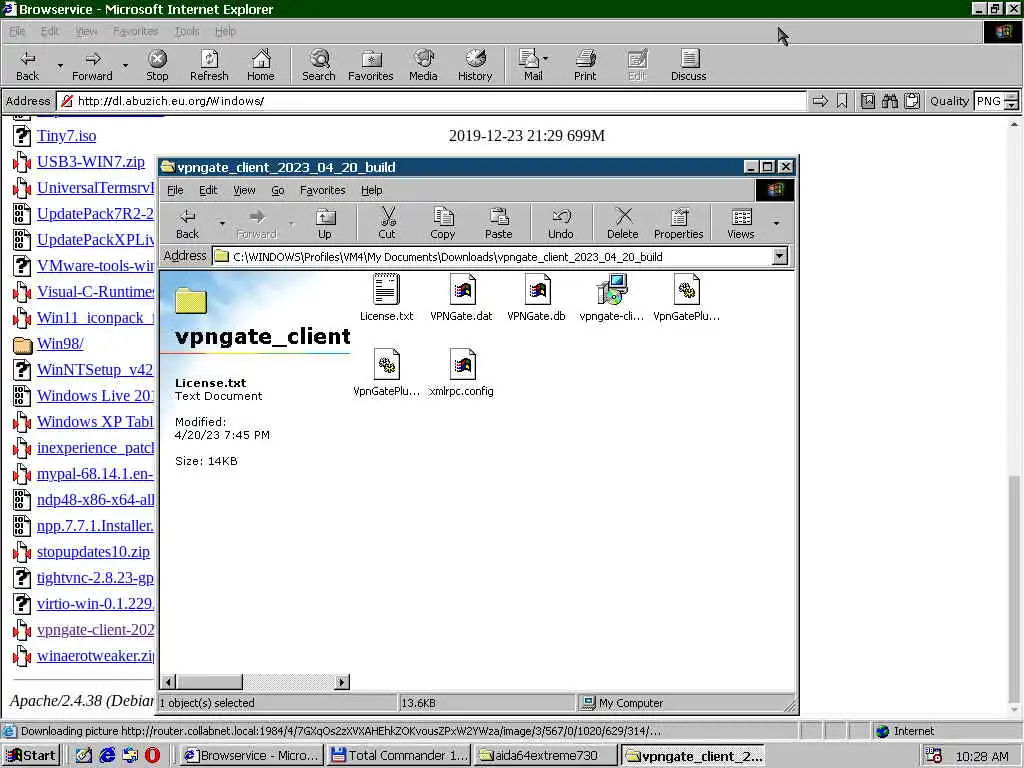This screenshot has height=768, width=1024.
Task: Click the Internet Explorer address field
Action: tap(431, 101)
